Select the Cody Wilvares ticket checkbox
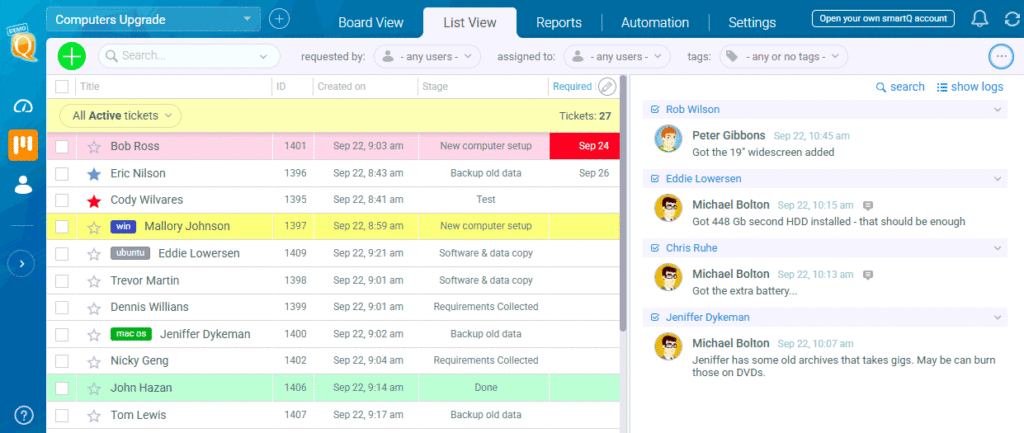This screenshot has height=433, width=1024. pos(62,200)
